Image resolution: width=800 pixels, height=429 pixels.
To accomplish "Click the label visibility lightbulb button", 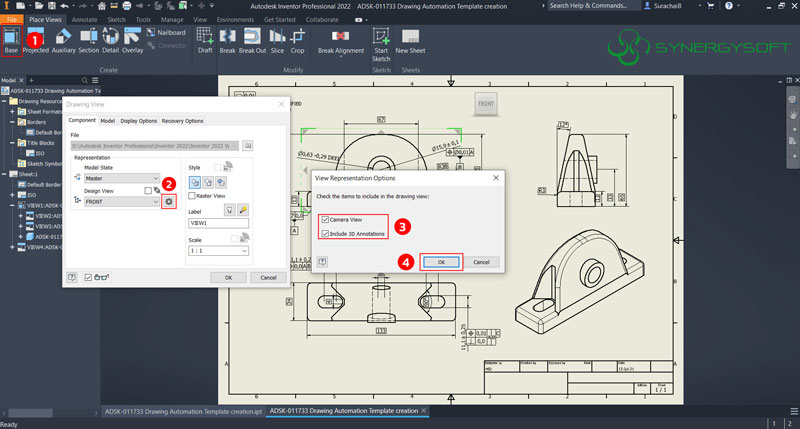I will (230, 210).
